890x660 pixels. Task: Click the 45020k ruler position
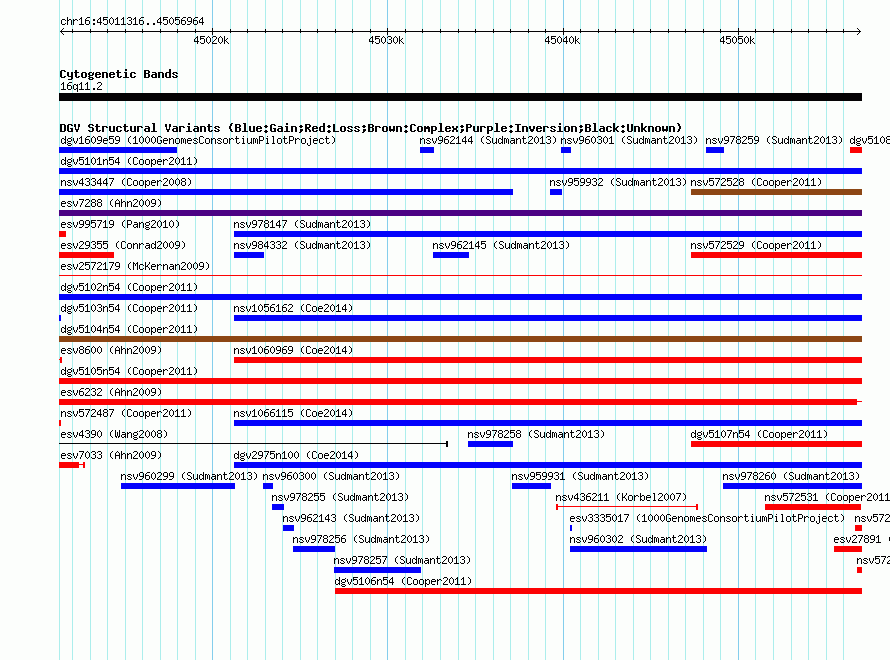click(211, 40)
